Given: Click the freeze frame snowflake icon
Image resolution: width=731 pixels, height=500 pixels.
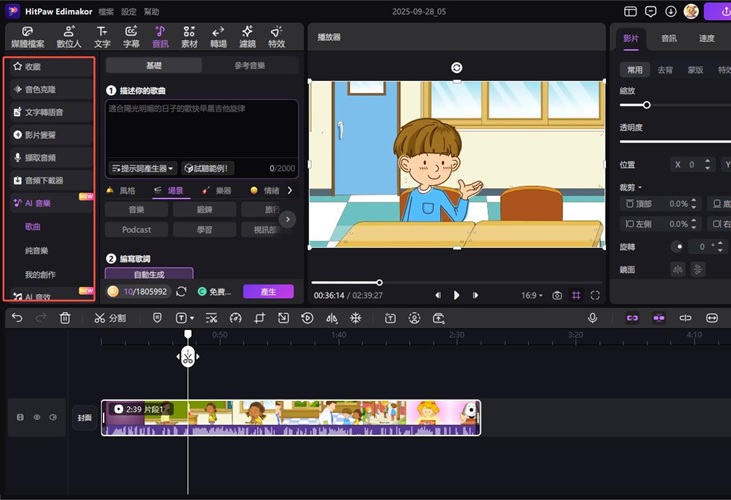Looking at the screenshot, I should pos(354,318).
